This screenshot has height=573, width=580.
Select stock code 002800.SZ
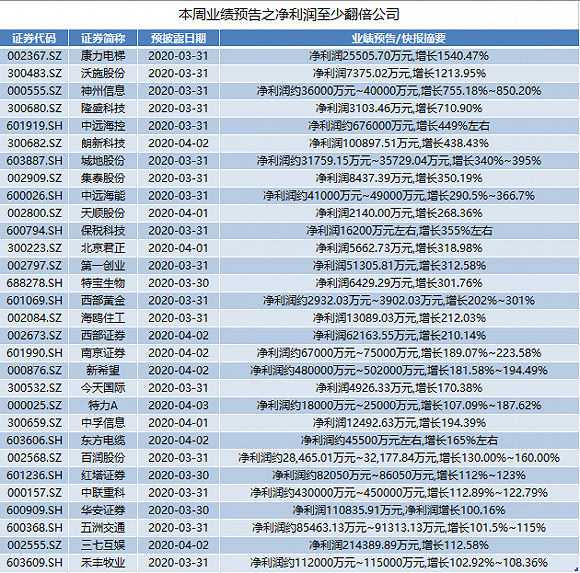[x=34, y=213]
